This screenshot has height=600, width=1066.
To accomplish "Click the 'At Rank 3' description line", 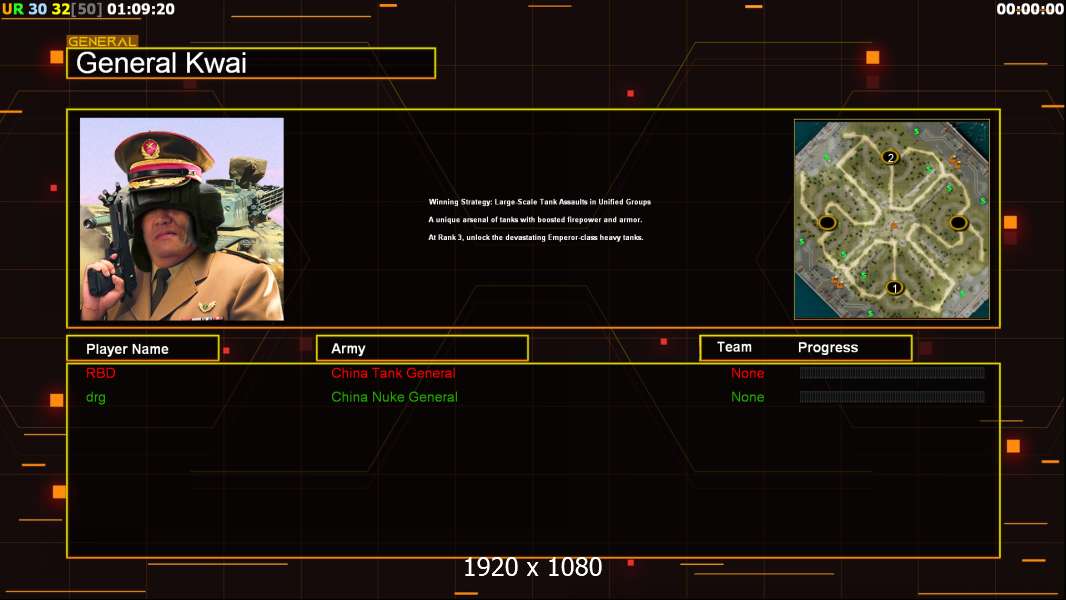I will 536,237.
